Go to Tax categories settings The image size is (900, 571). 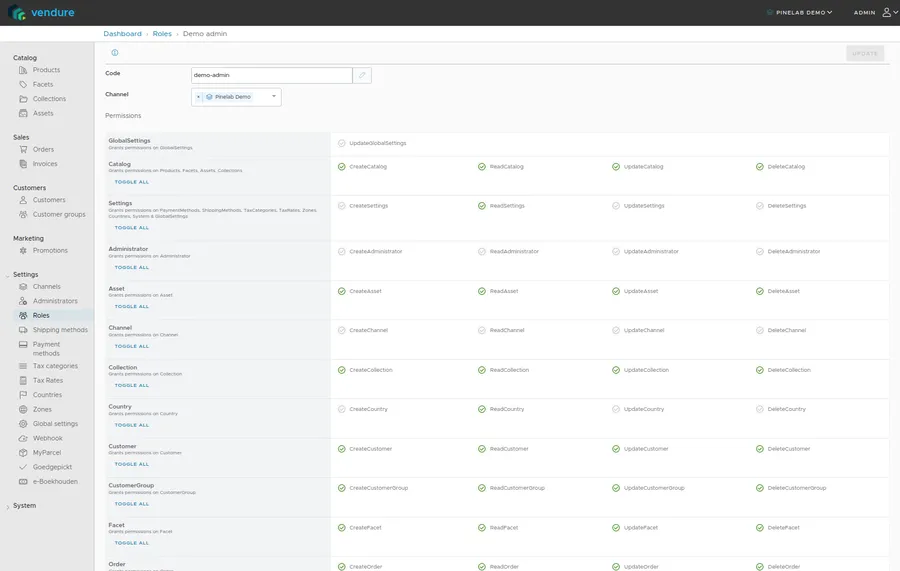point(55,366)
